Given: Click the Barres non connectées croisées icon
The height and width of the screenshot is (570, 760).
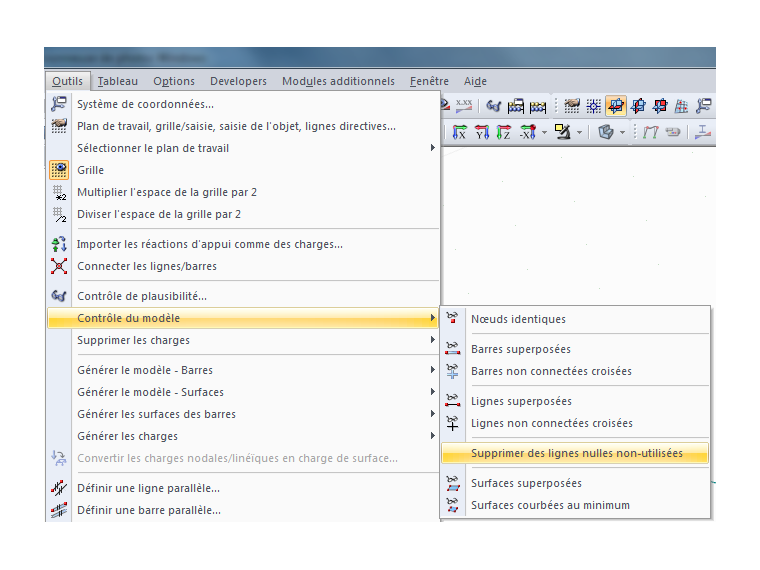Looking at the screenshot, I should pyautogui.click(x=452, y=371).
